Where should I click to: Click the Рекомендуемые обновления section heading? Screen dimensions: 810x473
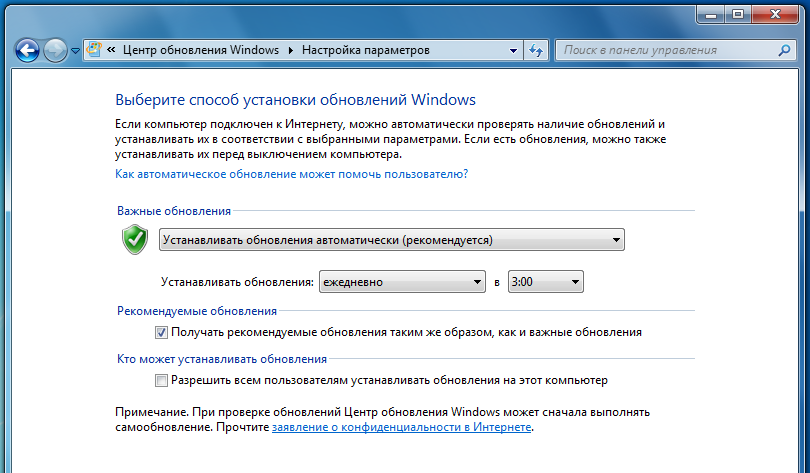197,311
